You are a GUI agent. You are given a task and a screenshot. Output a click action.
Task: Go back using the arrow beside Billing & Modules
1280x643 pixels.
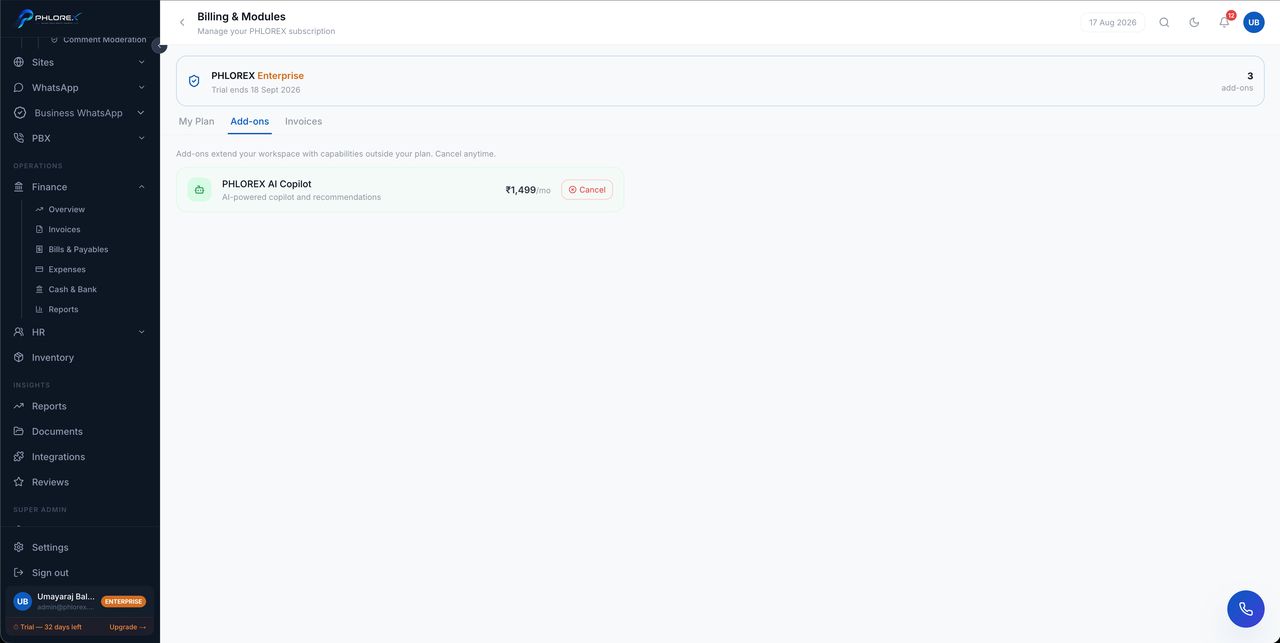[x=182, y=22]
